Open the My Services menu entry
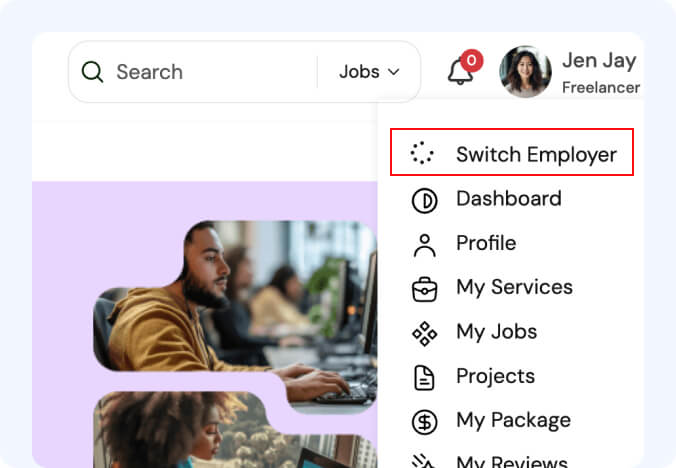 point(514,287)
